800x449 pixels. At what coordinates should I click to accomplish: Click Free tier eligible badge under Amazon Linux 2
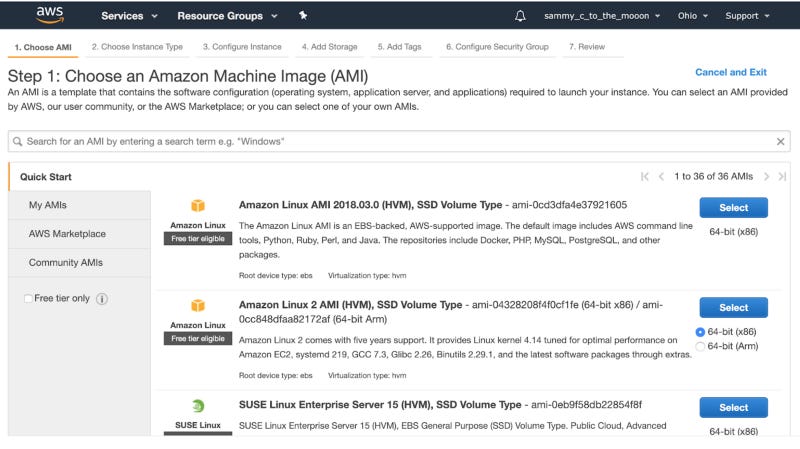pyautogui.click(x=198, y=339)
